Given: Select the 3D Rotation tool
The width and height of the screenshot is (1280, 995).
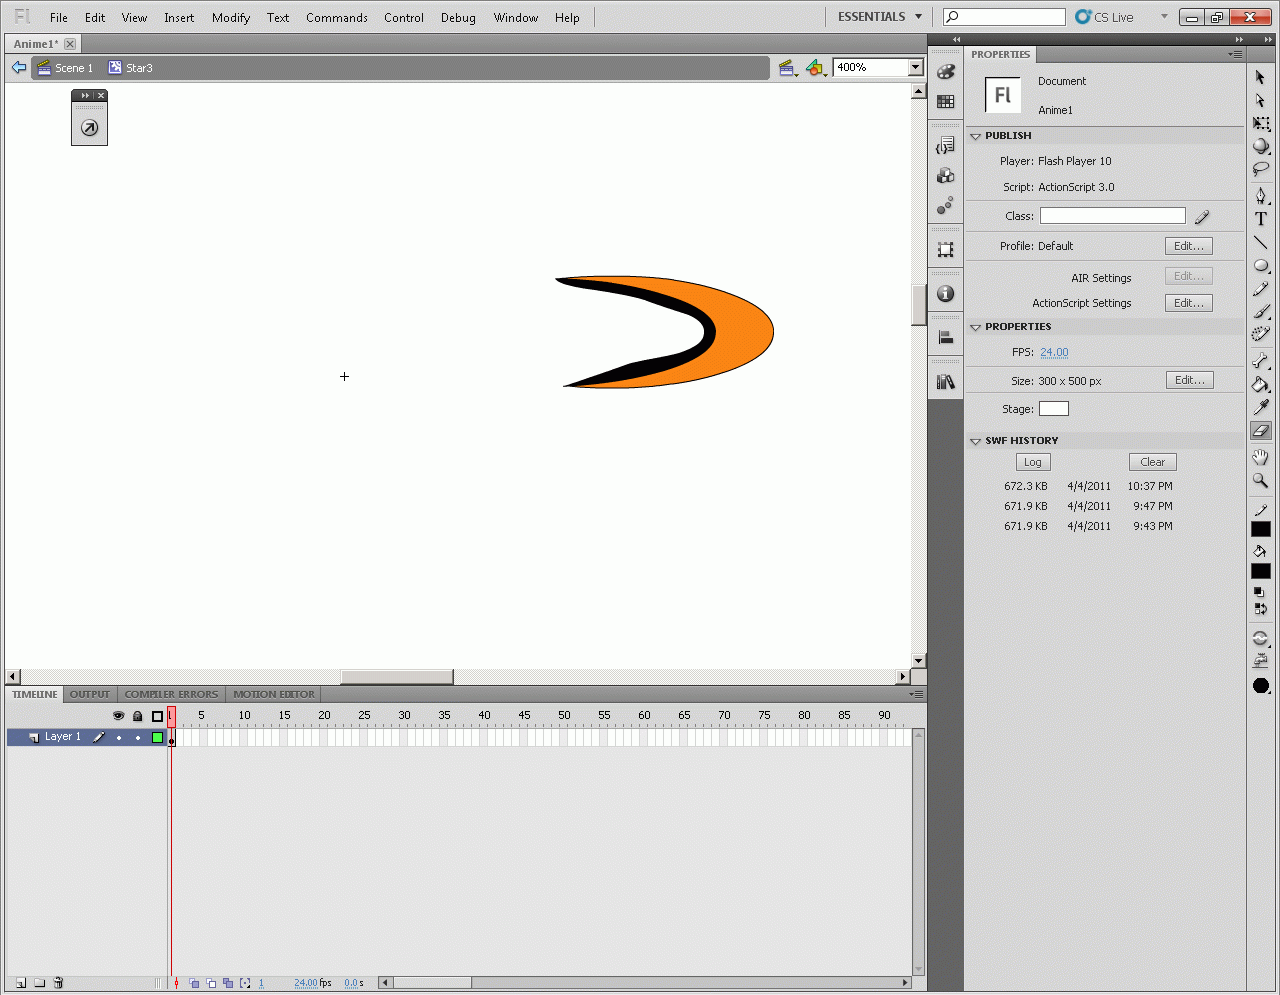Looking at the screenshot, I should tap(1260, 146).
